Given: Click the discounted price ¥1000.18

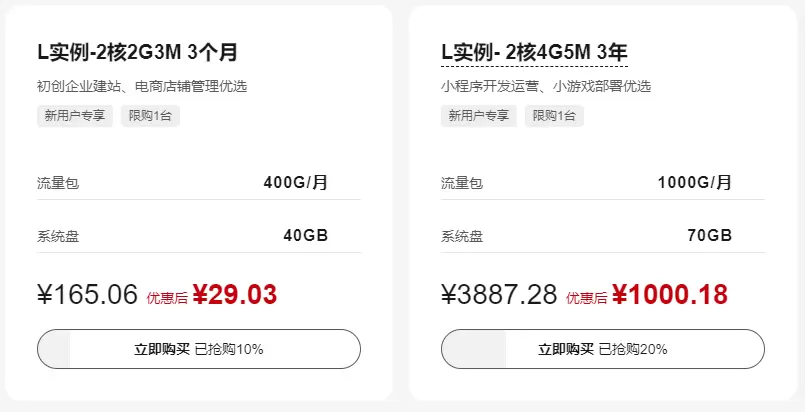Looking at the screenshot, I should tap(669, 294).
